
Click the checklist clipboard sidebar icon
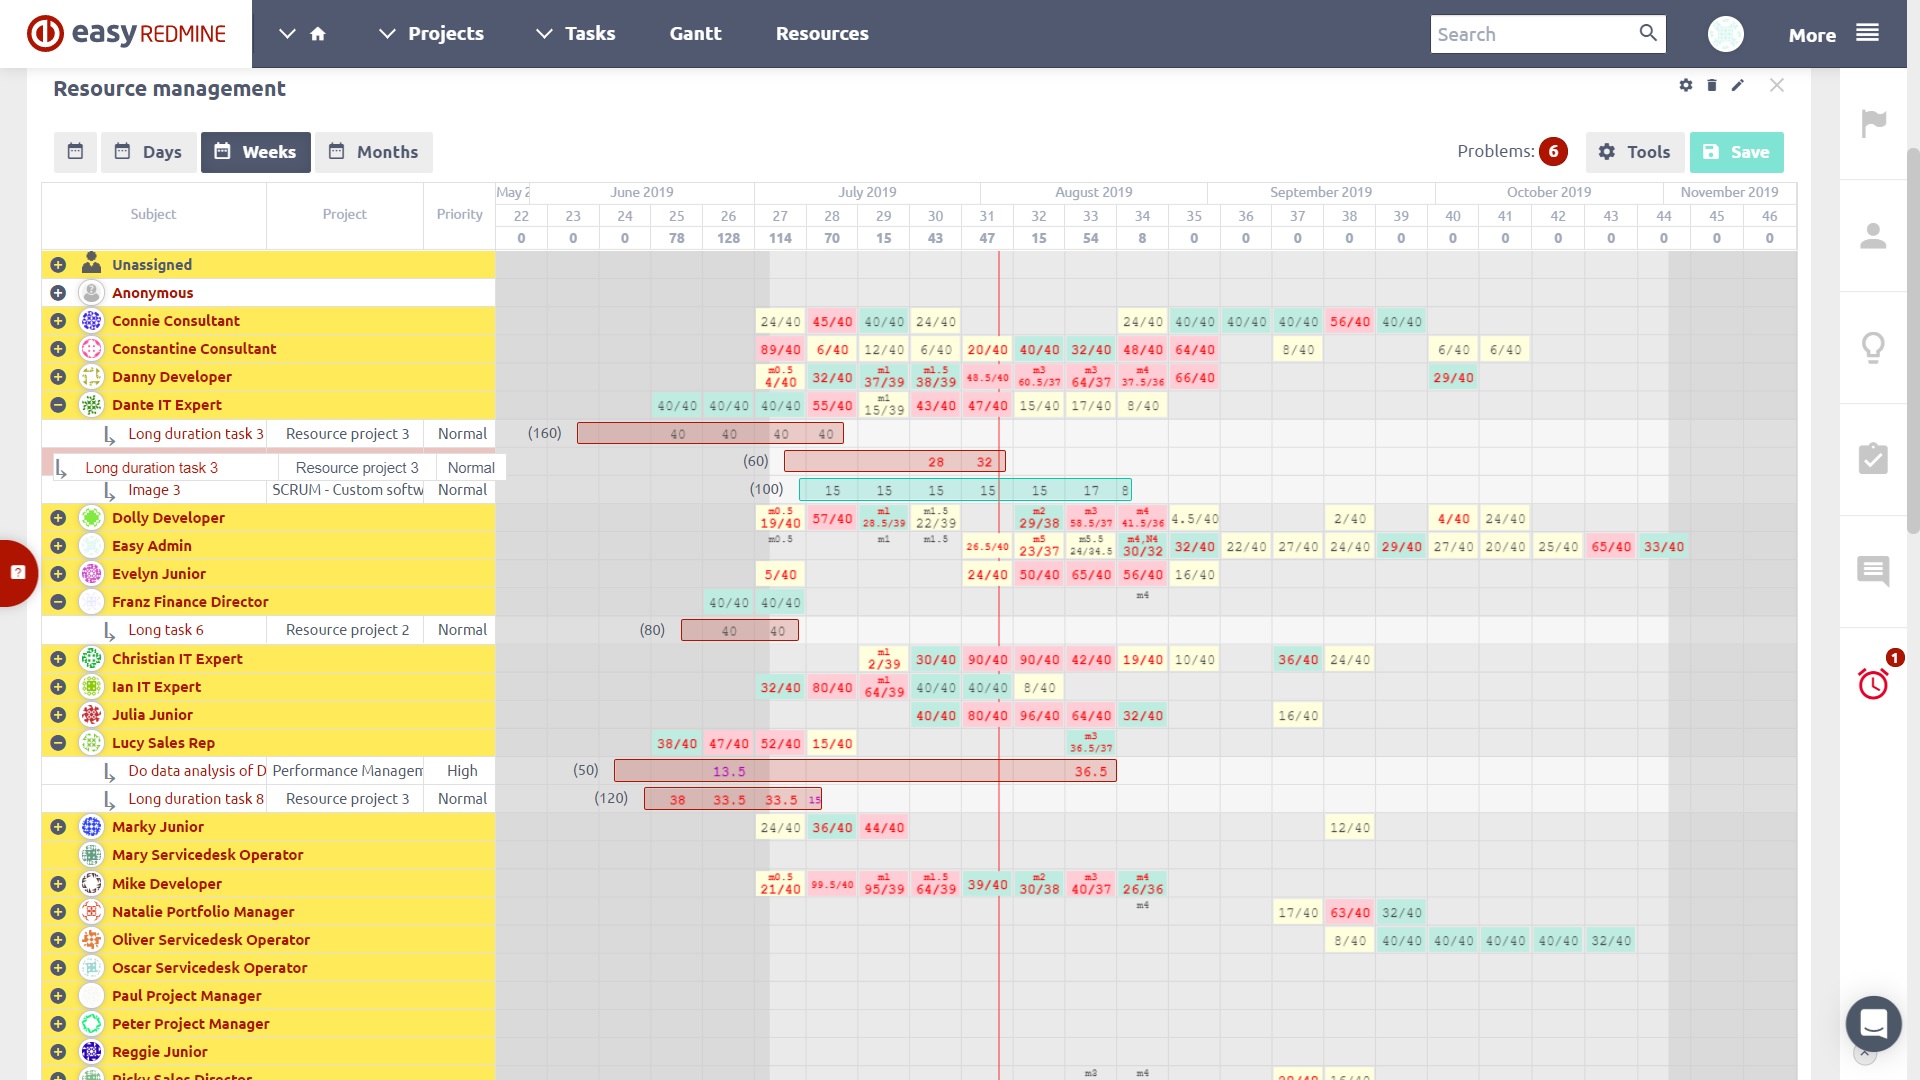1873,459
